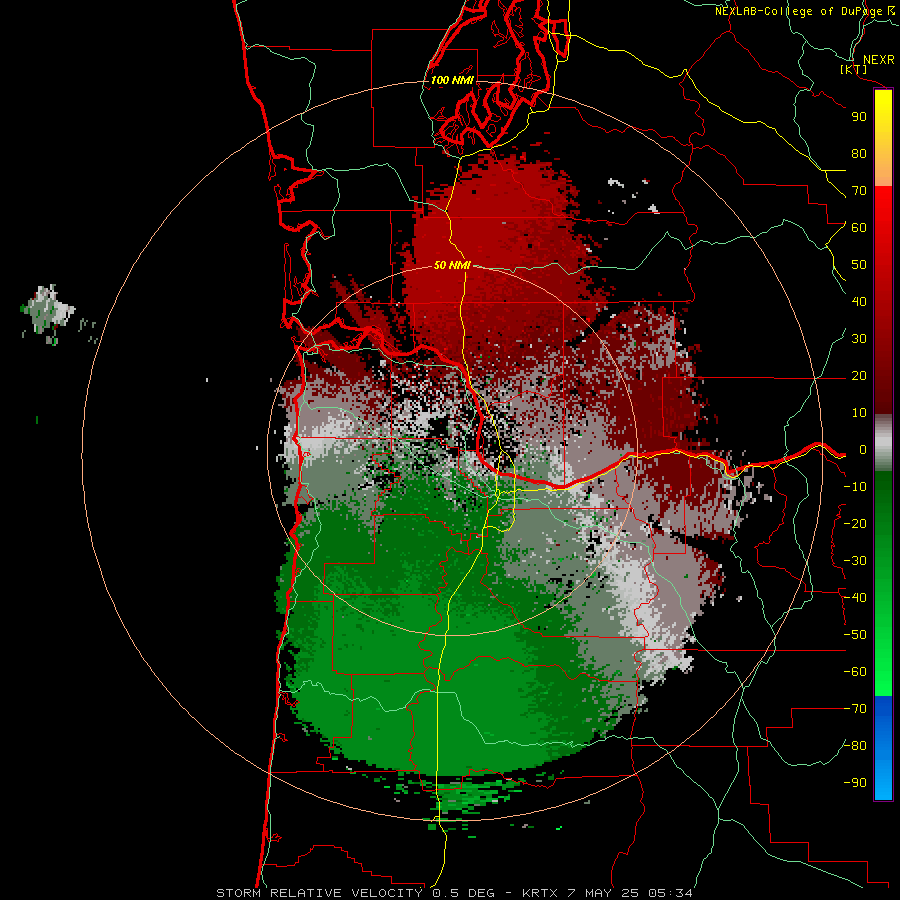Screen dimensions: 900x900
Task: Click the -70 value on the velocity scale
Action: point(855,709)
